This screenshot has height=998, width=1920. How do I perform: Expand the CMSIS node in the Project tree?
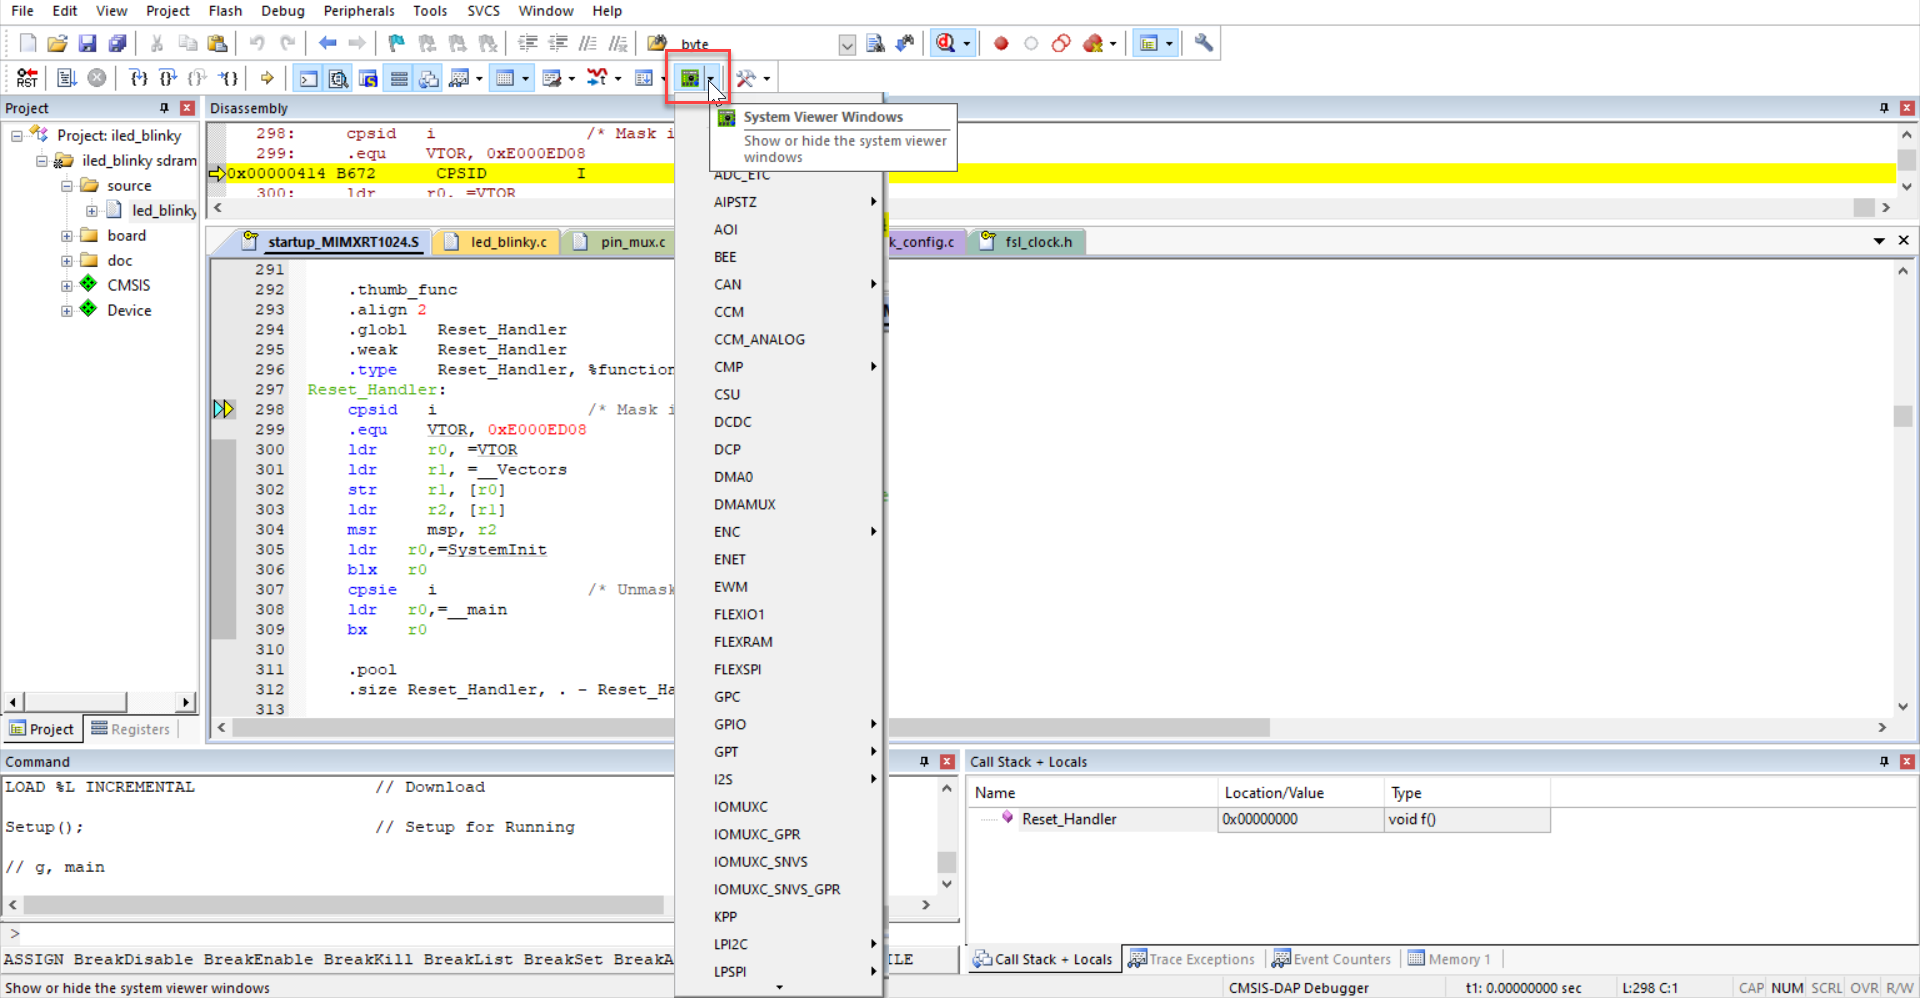coord(66,284)
